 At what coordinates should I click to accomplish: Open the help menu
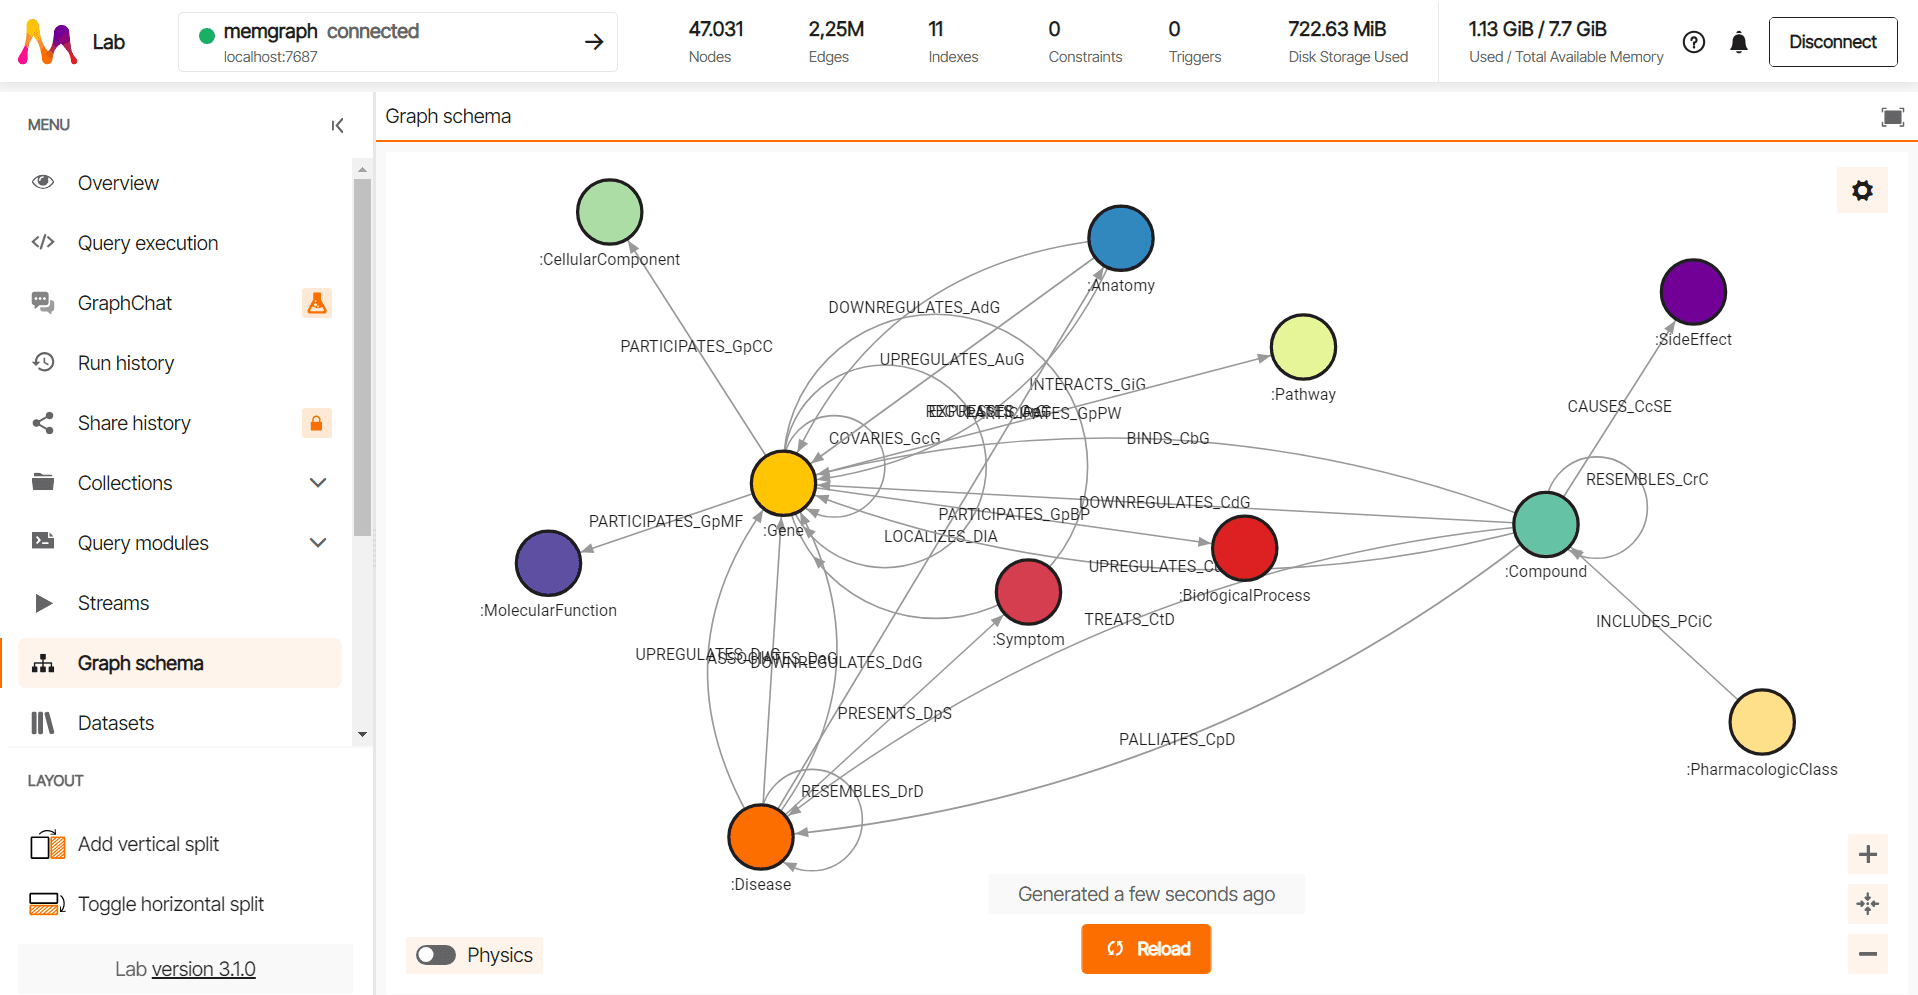pos(1693,42)
